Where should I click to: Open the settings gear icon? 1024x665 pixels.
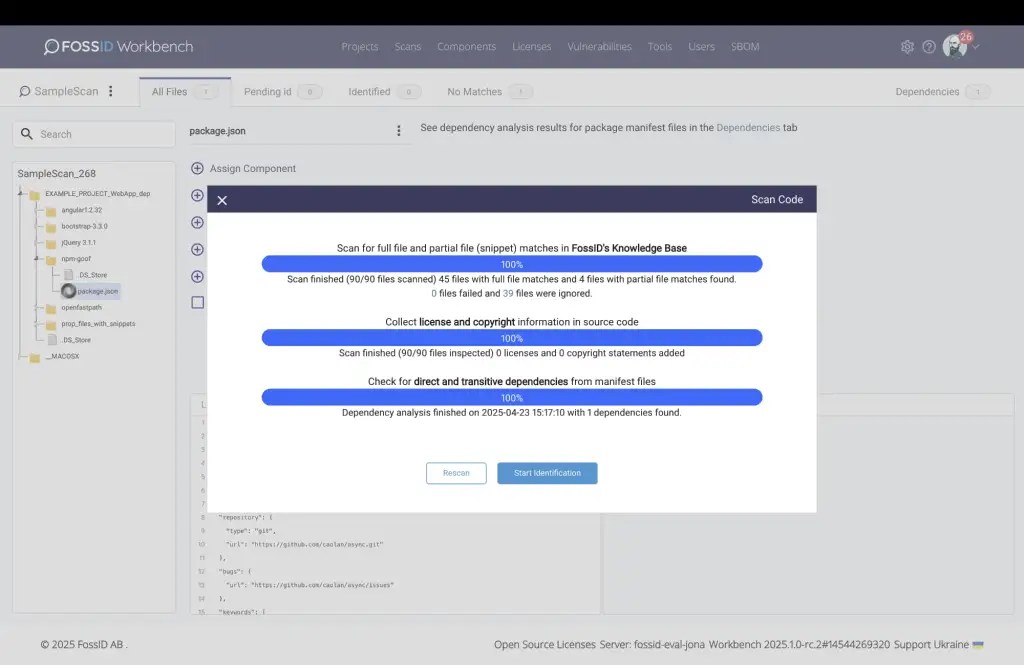(x=907, y=47)
